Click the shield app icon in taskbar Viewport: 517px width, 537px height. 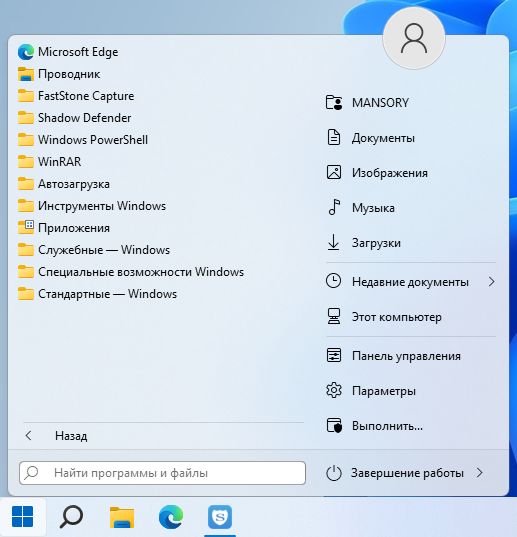click(220, 517)
